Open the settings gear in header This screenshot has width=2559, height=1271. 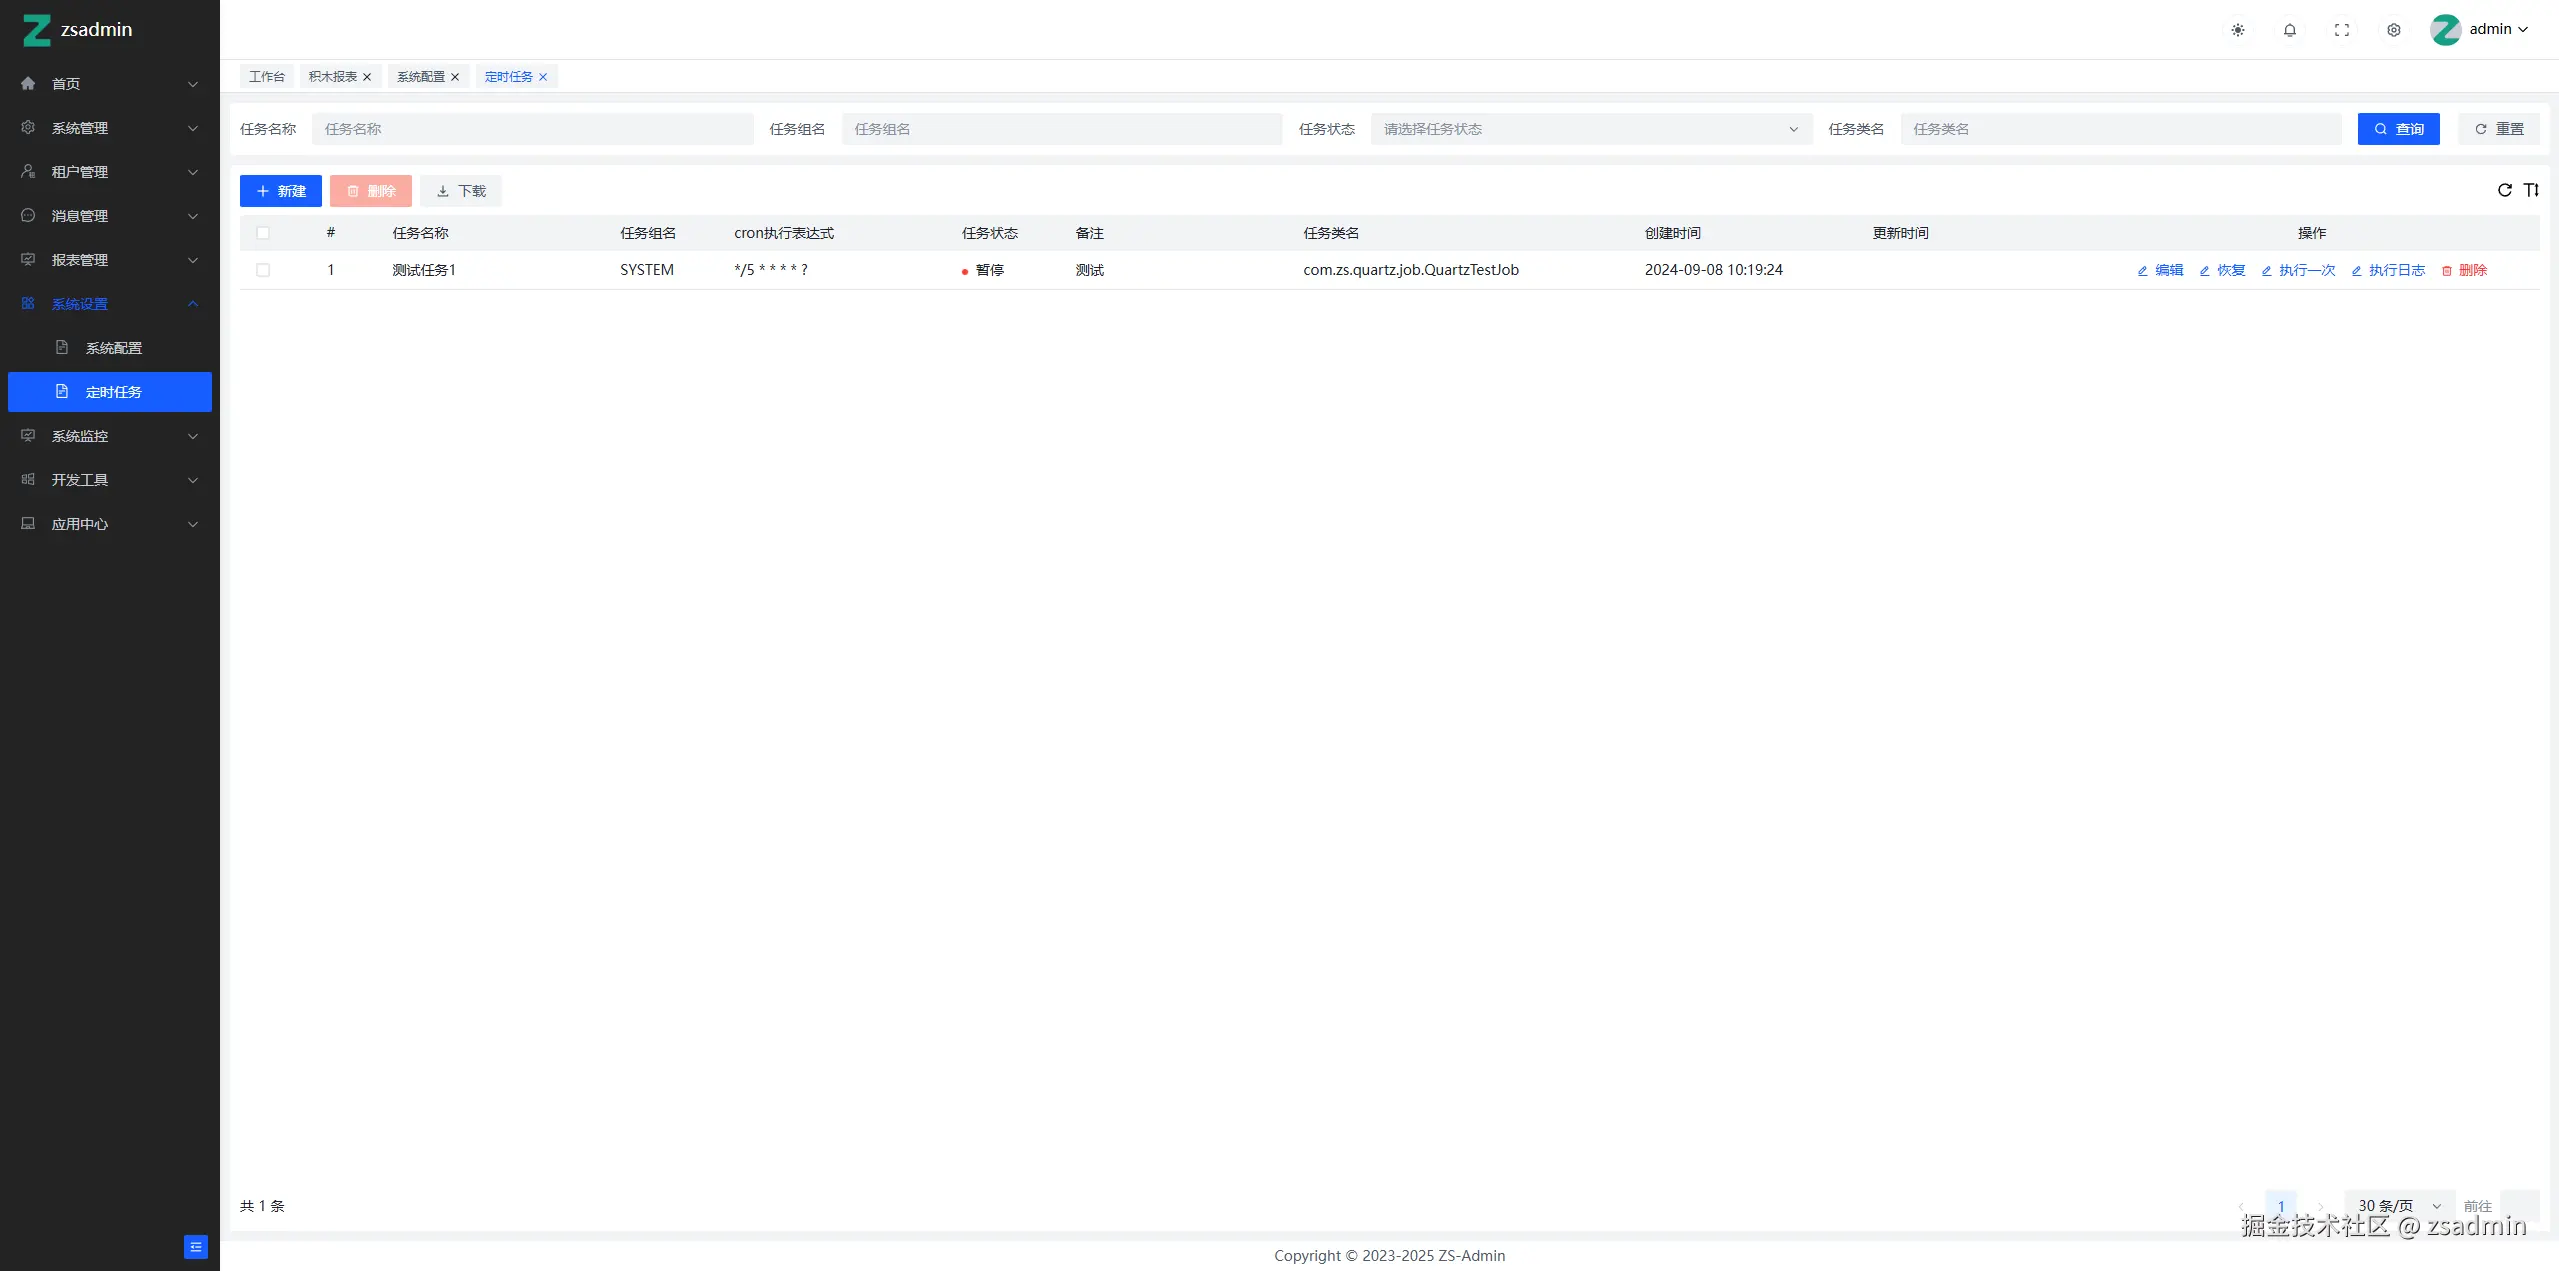pos(2394,30)
